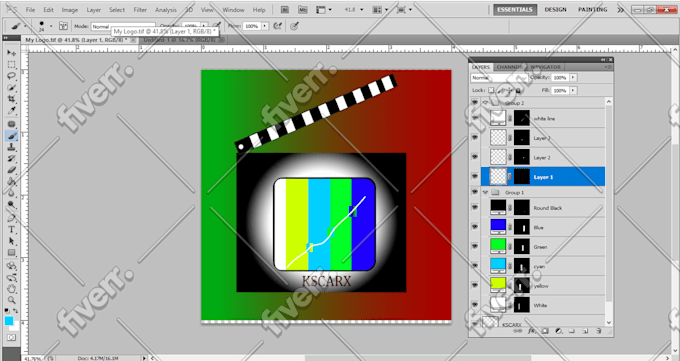The width and height of the screenshot is (680, 361).
Task: Toggle visibility of Layer 2
Action: pyautogui.click(x=475, y=157)
